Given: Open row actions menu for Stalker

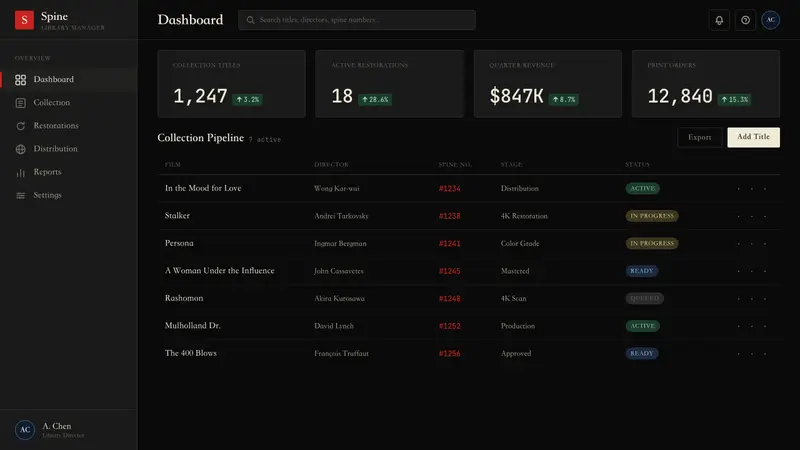Looking at the screenshot, I should click(x=752, y=216).
